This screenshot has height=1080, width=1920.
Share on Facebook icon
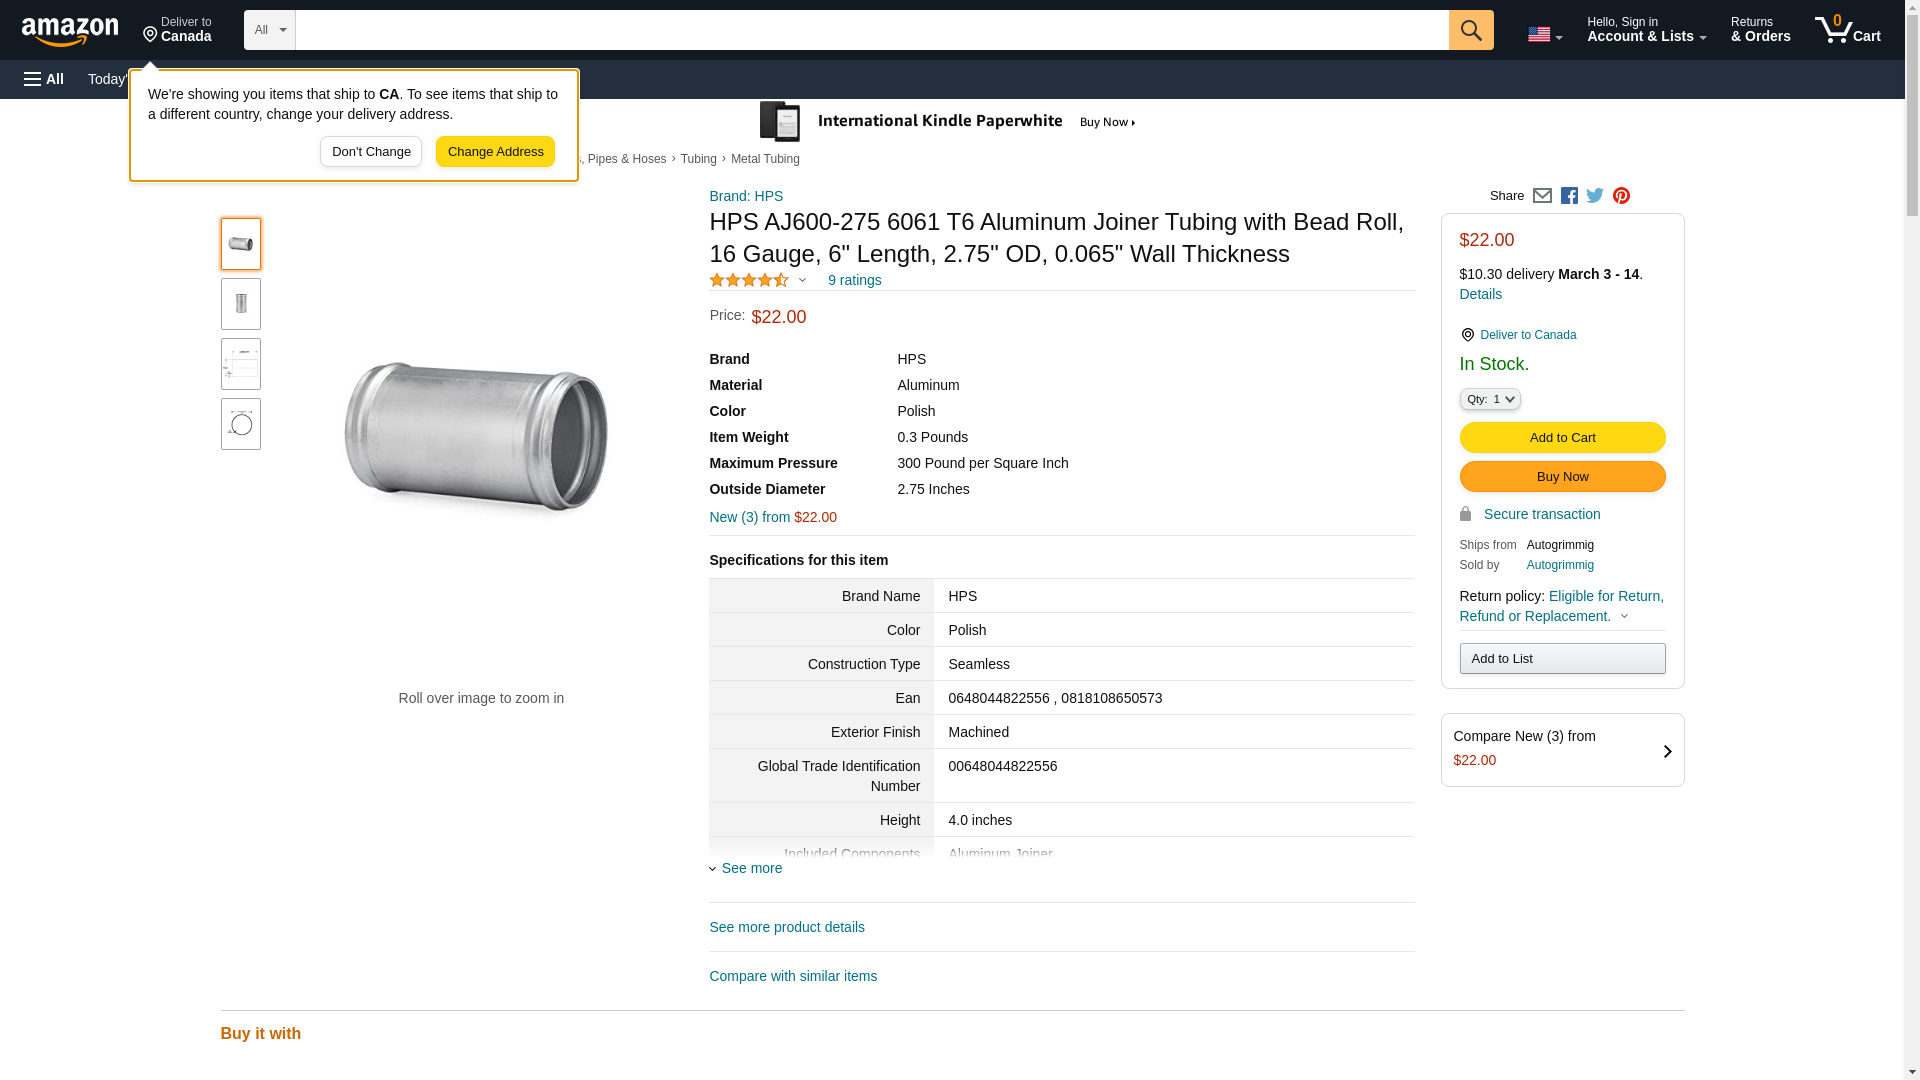click(x=1569, y=196)
